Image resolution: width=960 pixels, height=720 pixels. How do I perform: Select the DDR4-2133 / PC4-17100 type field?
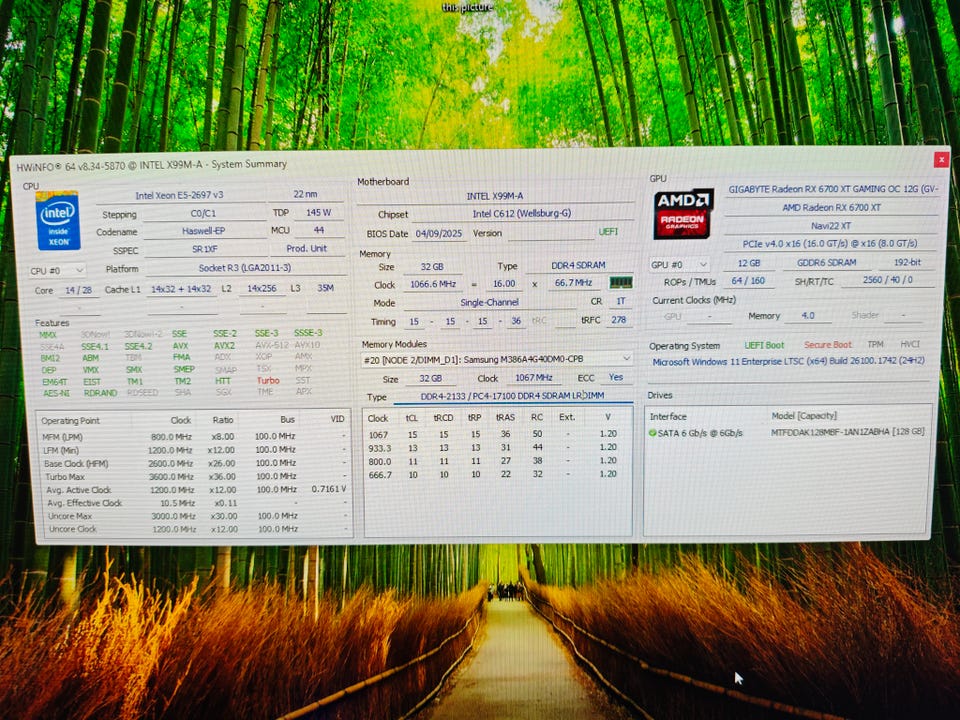pos(512,396)
